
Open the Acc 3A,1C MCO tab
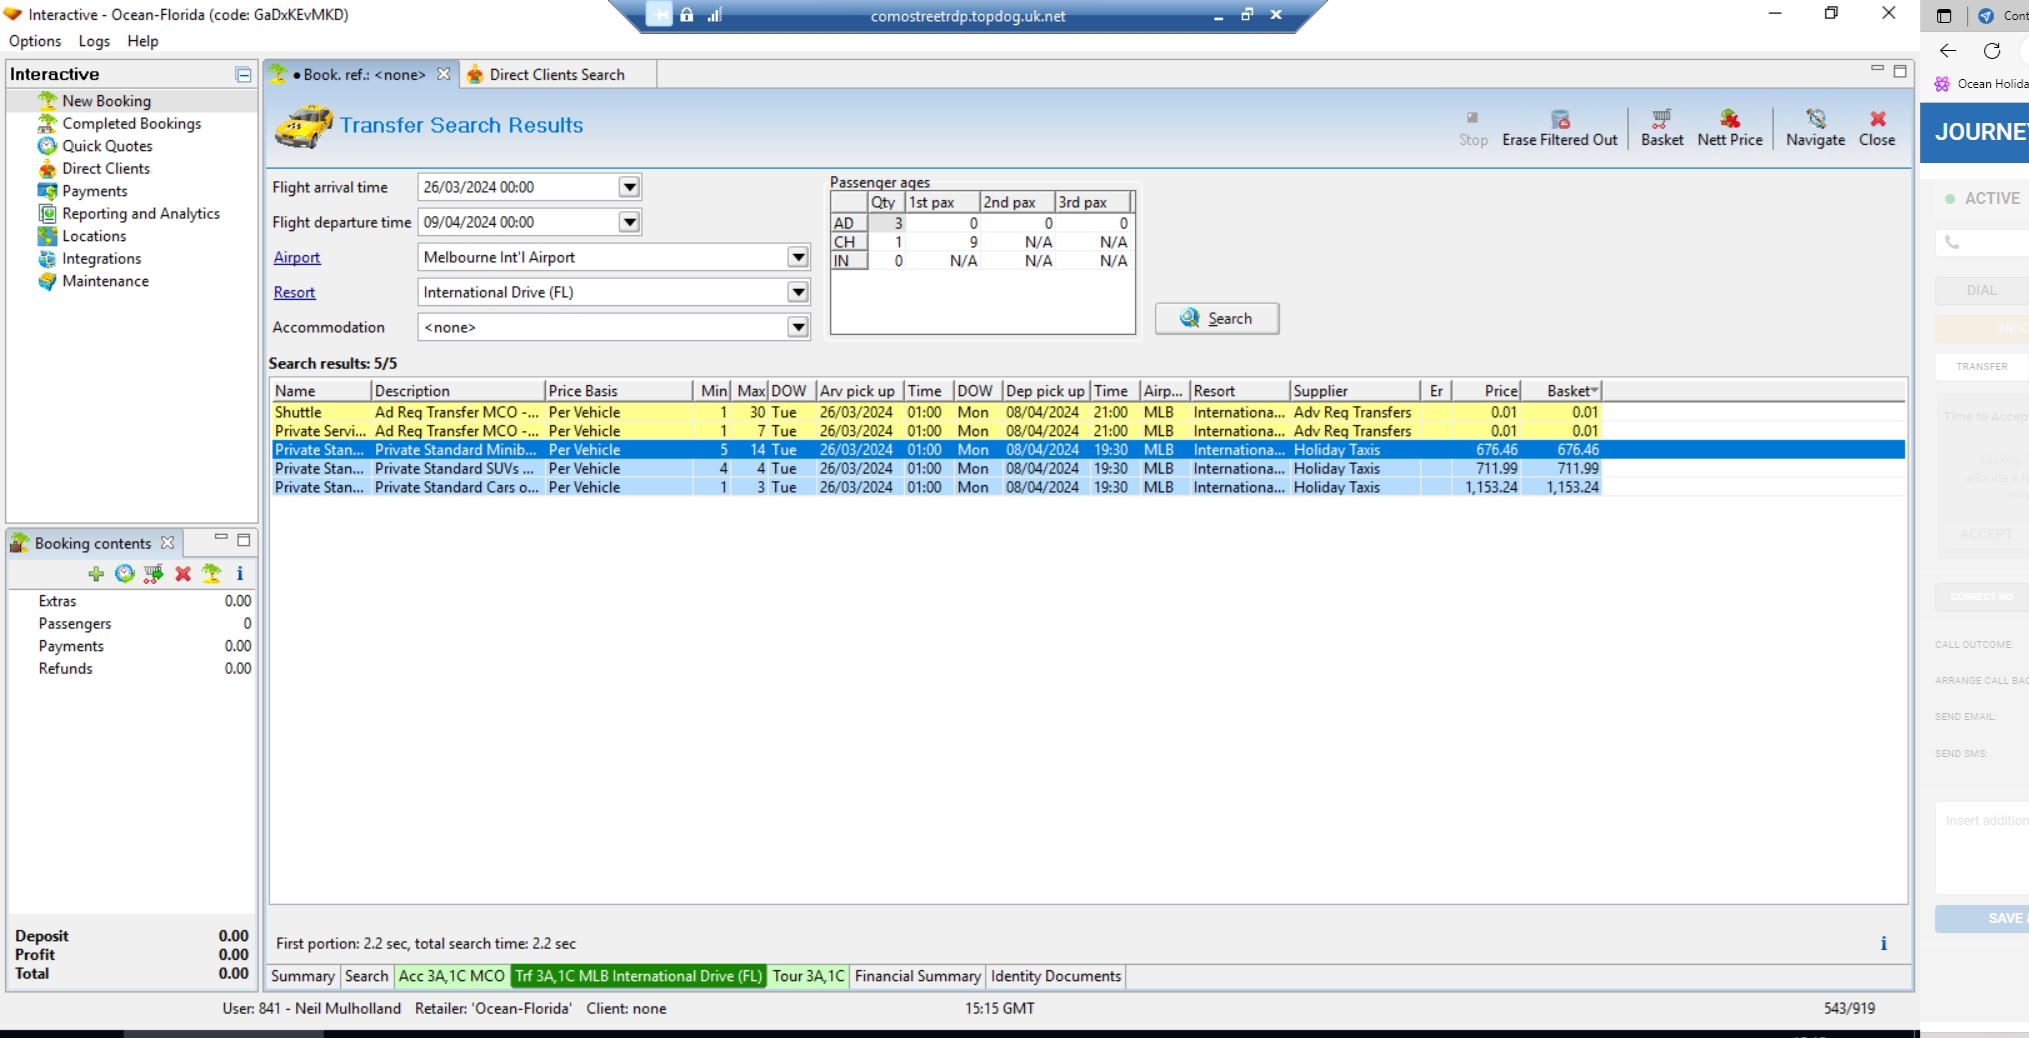(452, 976)
